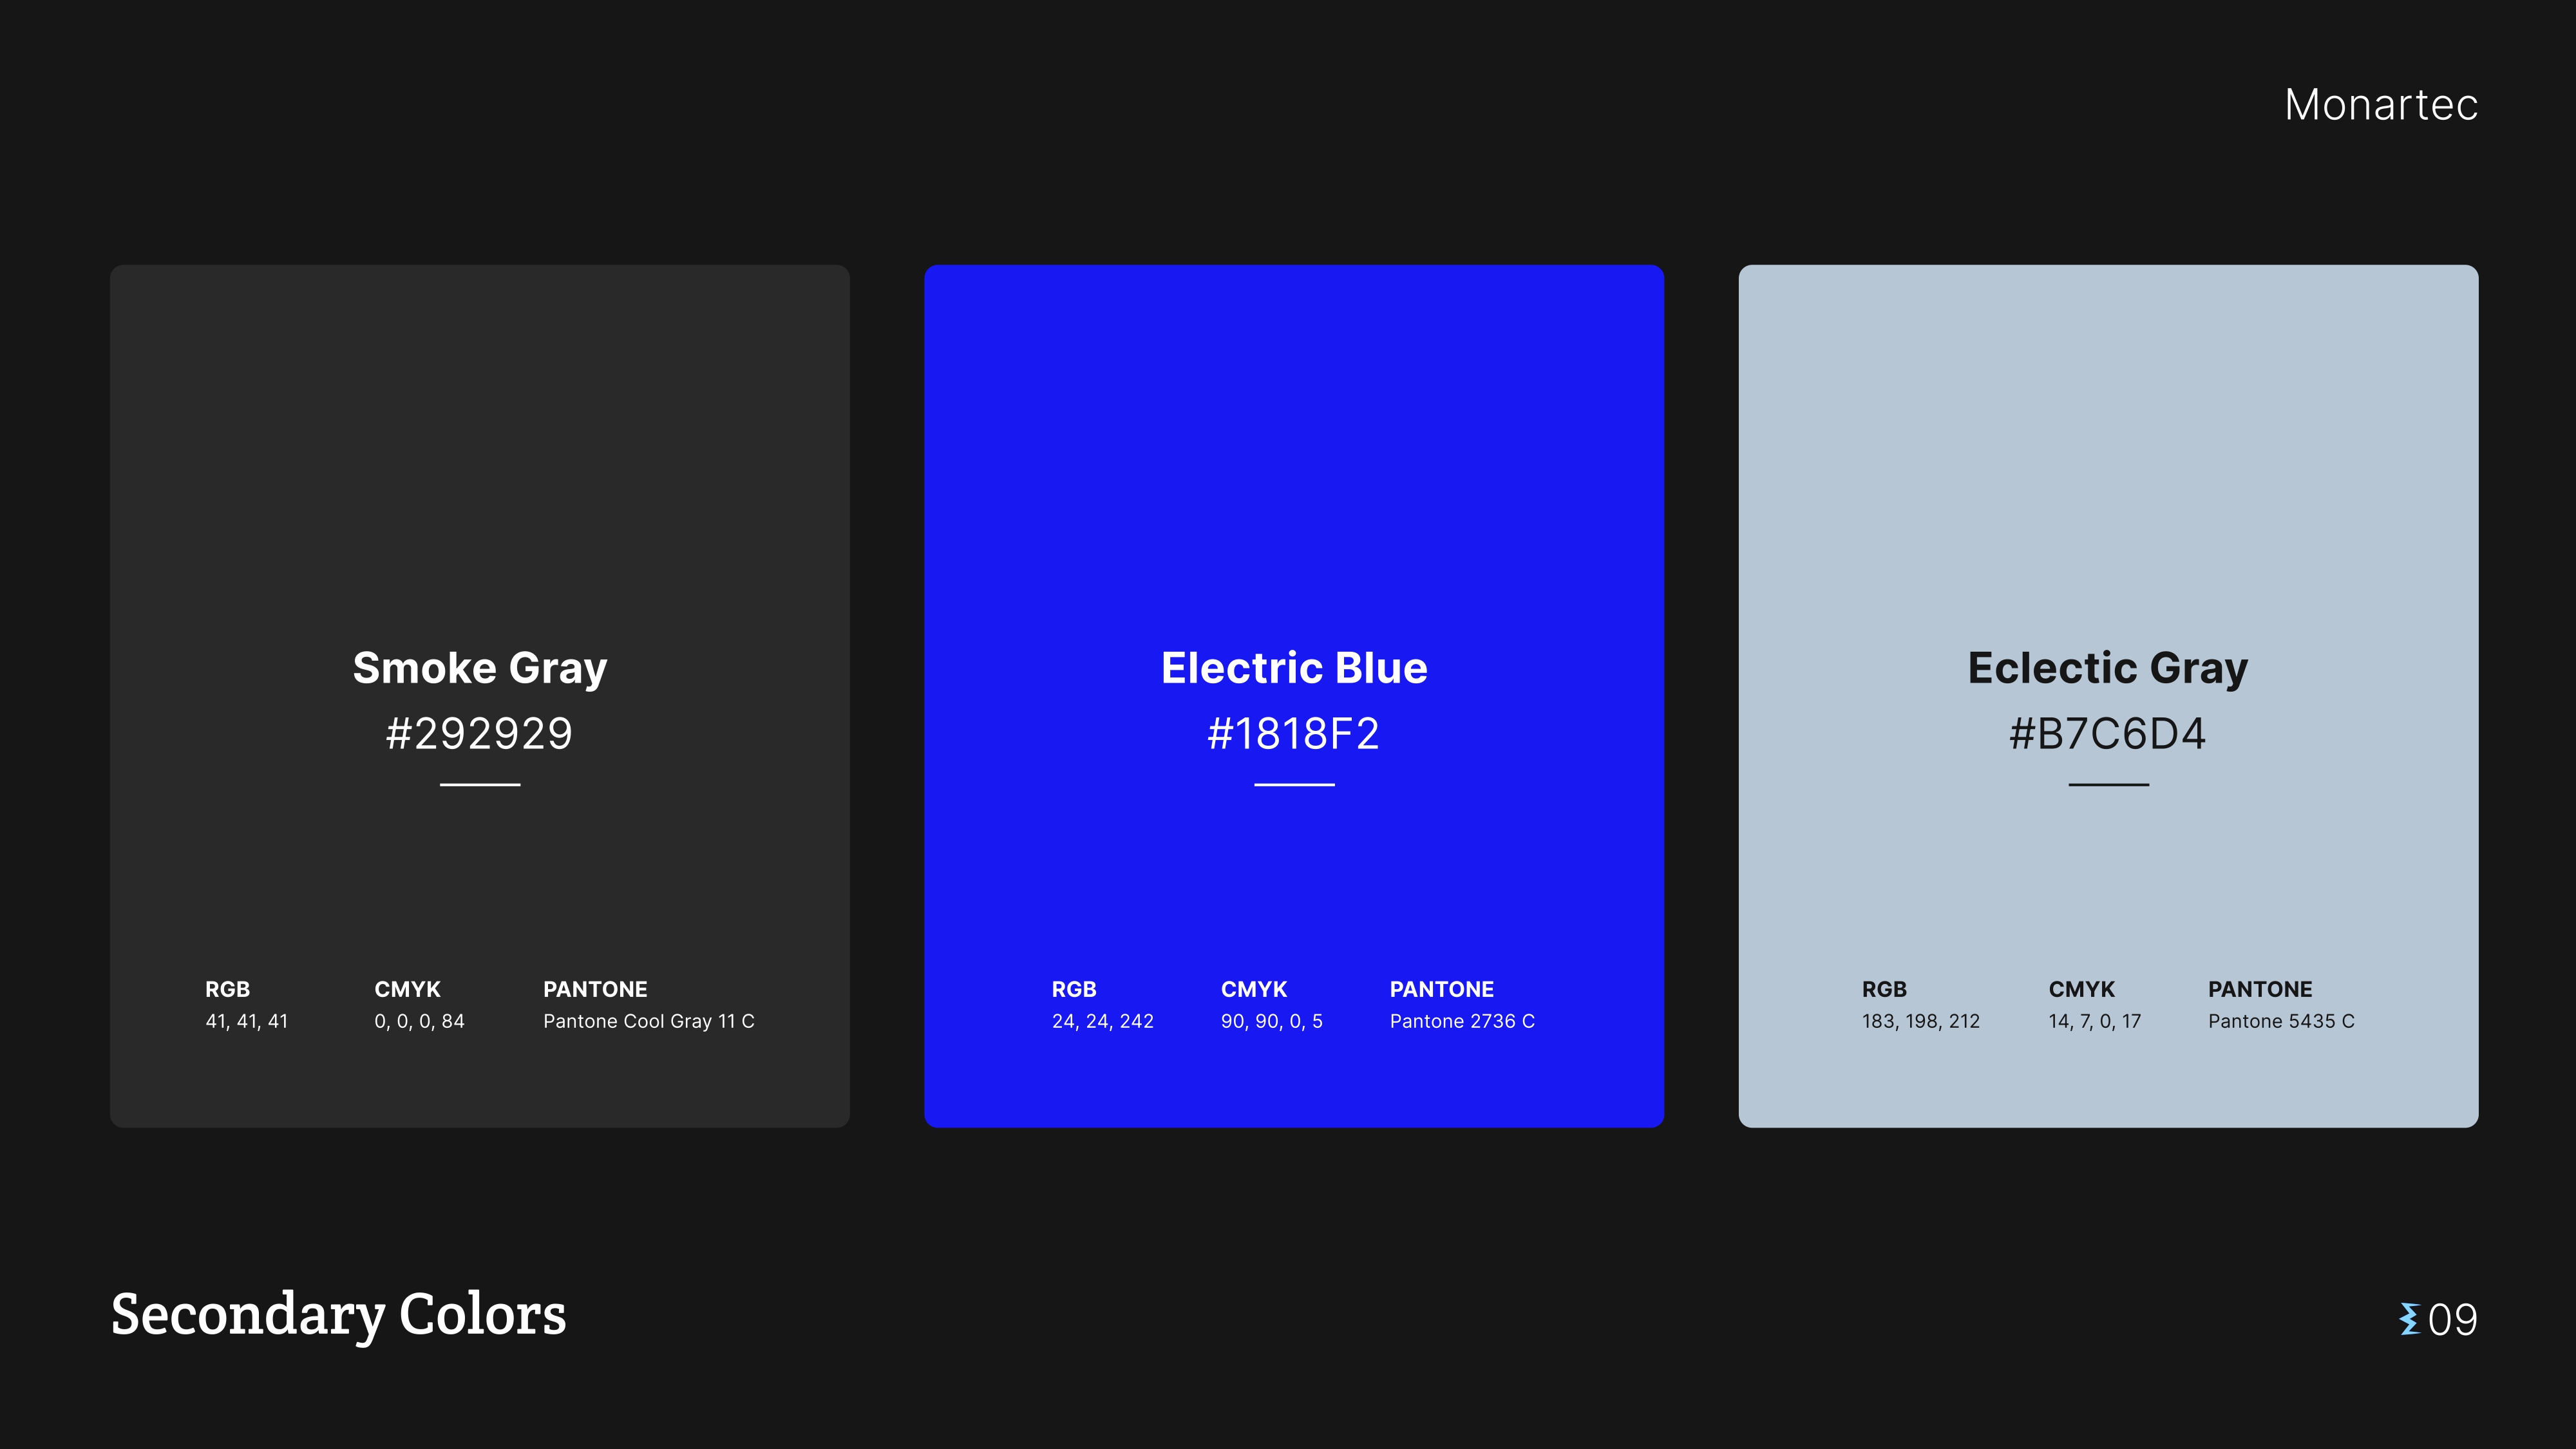Click the #292929 hex code
2576x1449 pixels.
point(479,734)
